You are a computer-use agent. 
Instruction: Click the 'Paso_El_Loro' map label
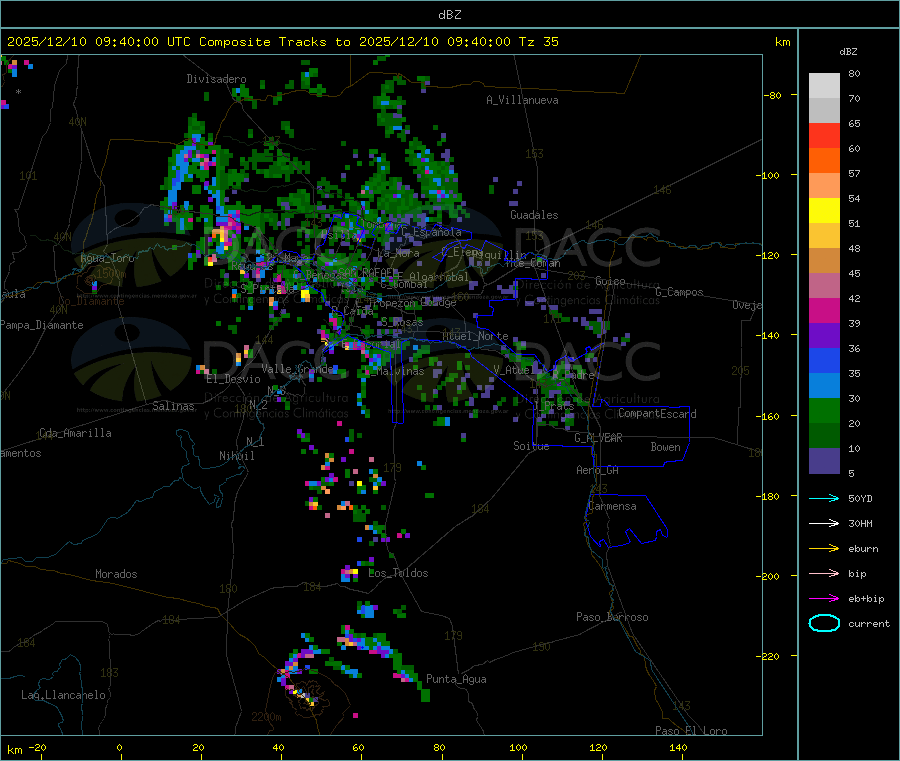[x=691, y=731]
